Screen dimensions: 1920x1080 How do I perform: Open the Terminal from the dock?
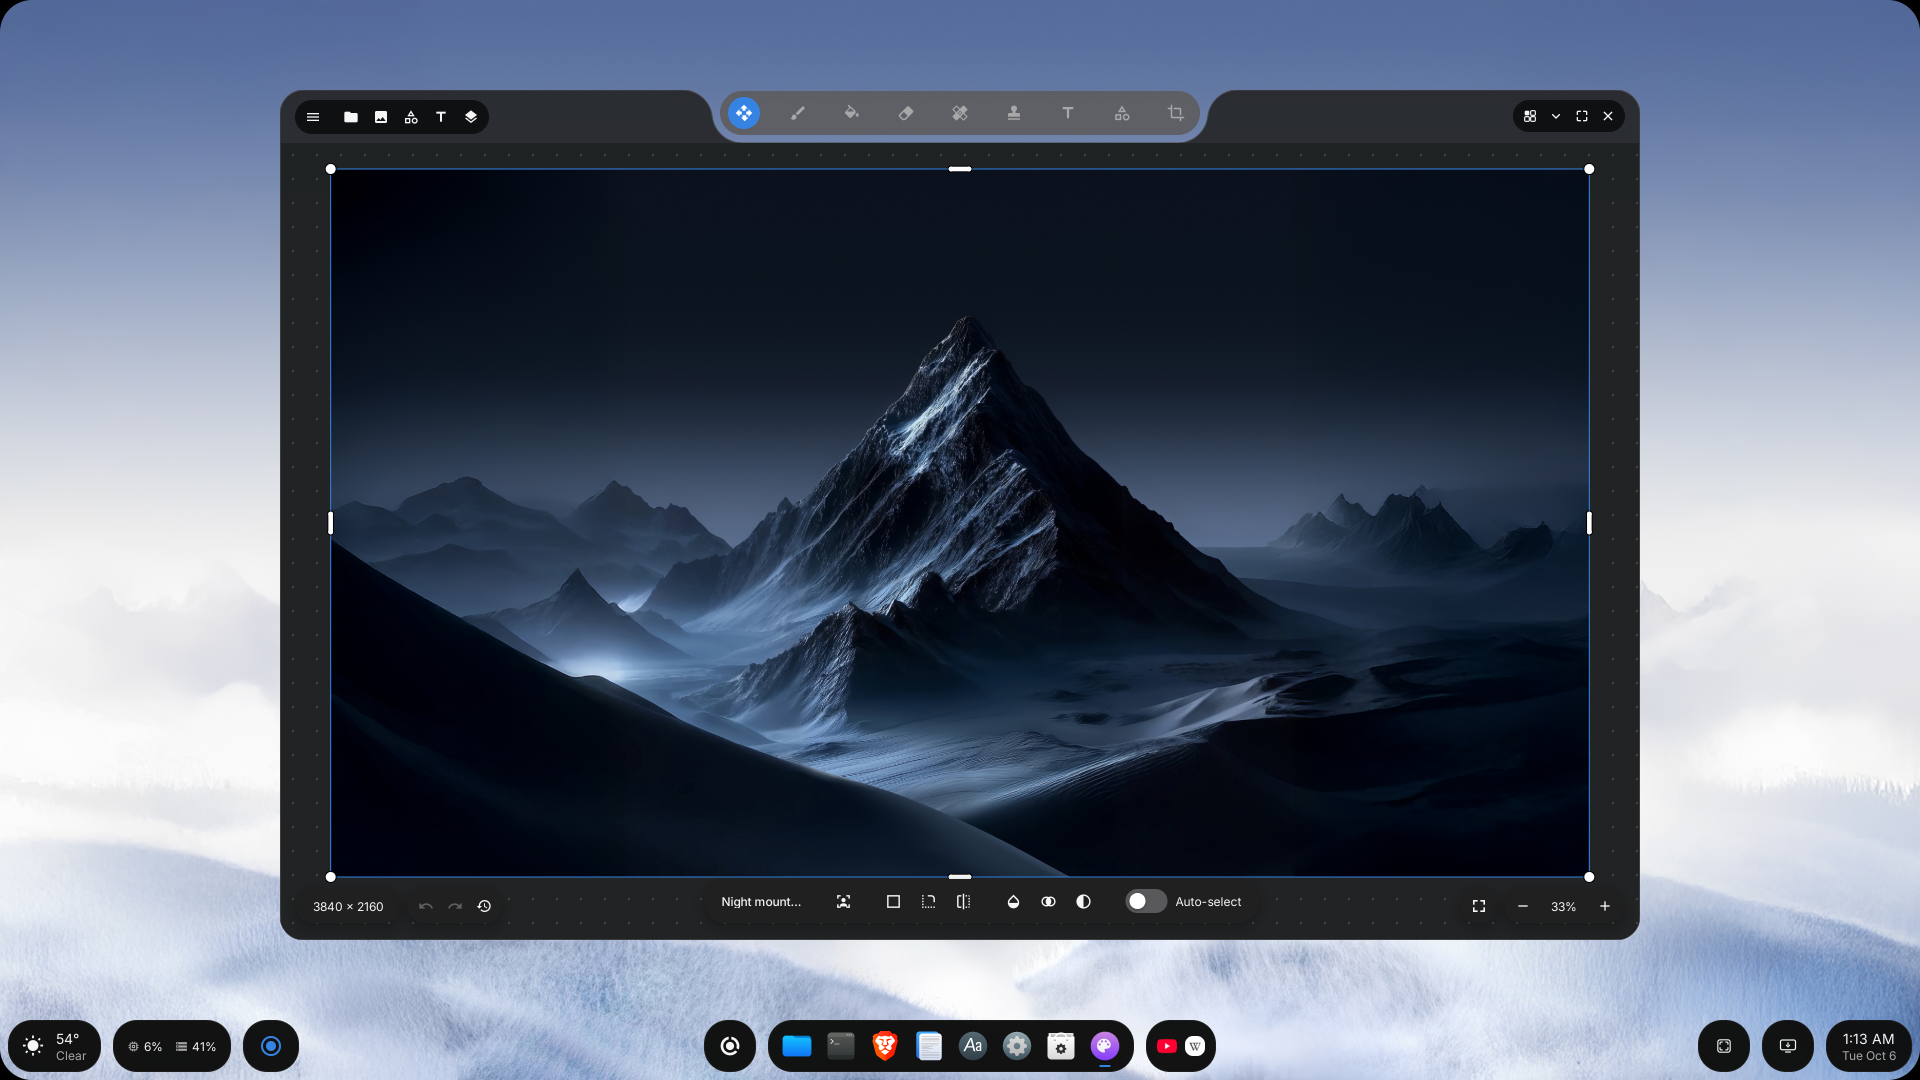[x=841, y=1046]
